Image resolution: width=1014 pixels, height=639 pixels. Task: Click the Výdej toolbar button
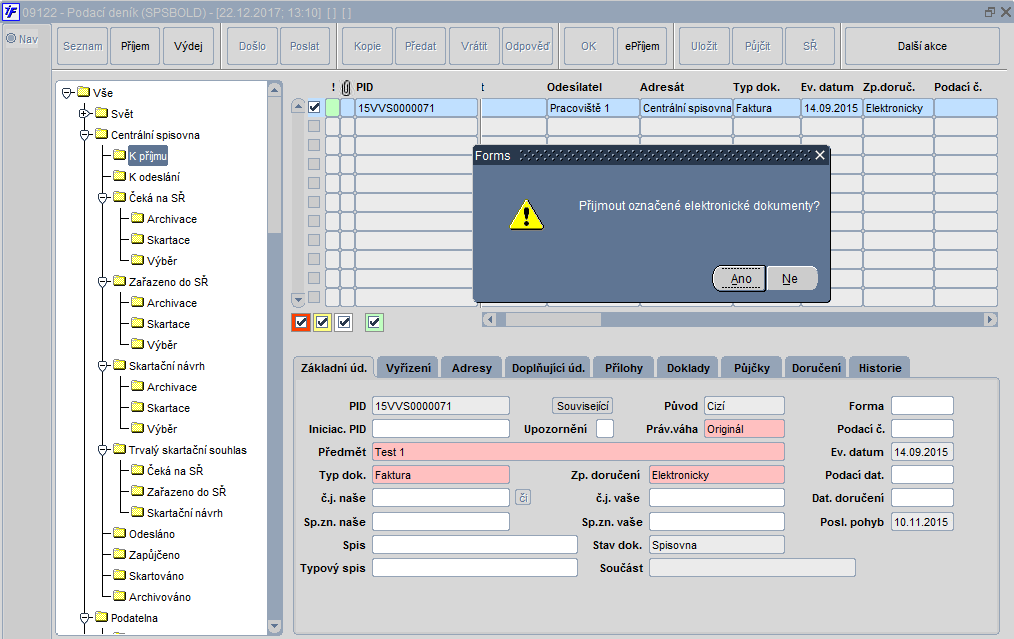point(188,46)
